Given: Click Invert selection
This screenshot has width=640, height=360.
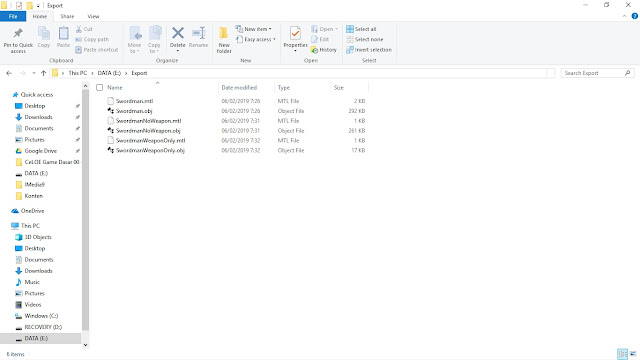Looking at the screenshot, I should click(369, 50).
